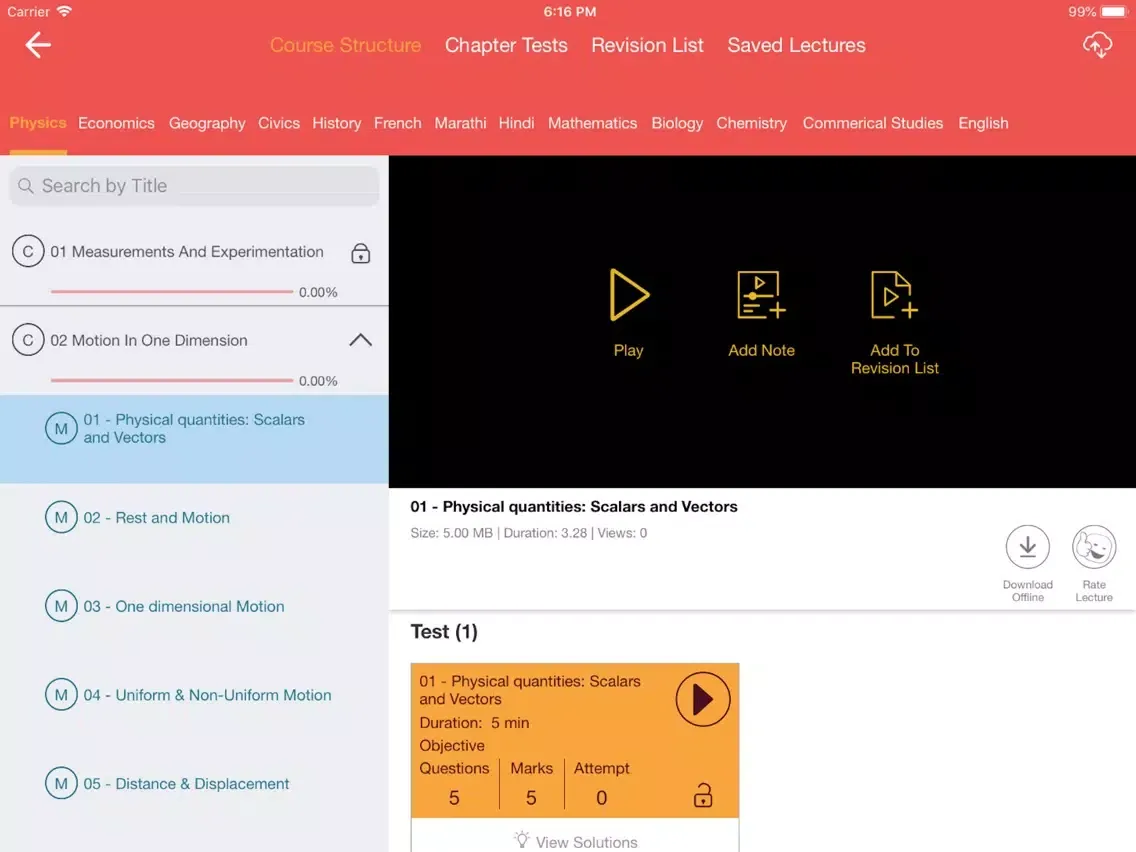
Task: Tap the lock icon beside Measurements And Experimentation
Action: coord(360,253)
